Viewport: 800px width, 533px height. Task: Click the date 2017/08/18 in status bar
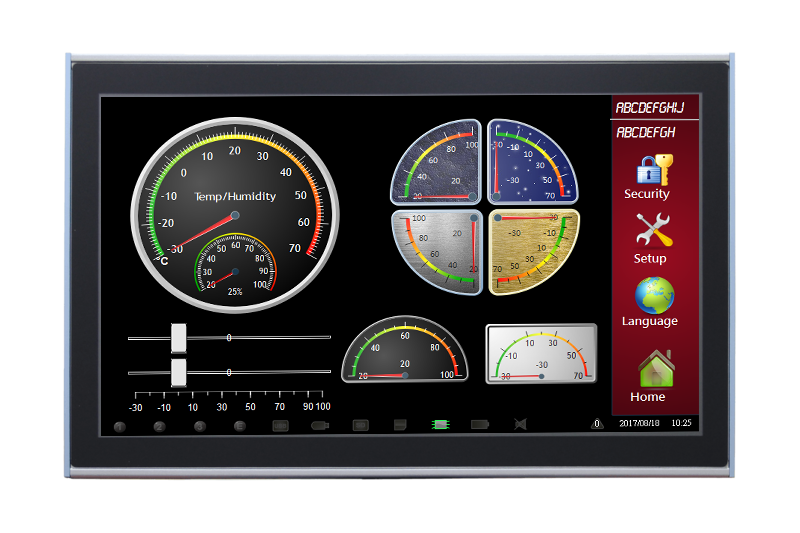tap(638, 424)
